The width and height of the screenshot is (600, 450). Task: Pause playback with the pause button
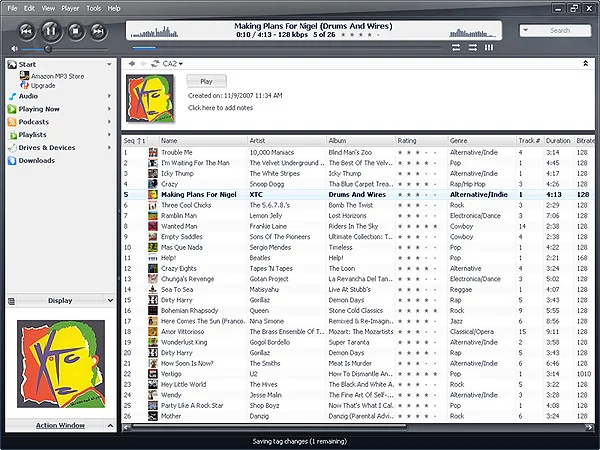click(x=50, y=30)
